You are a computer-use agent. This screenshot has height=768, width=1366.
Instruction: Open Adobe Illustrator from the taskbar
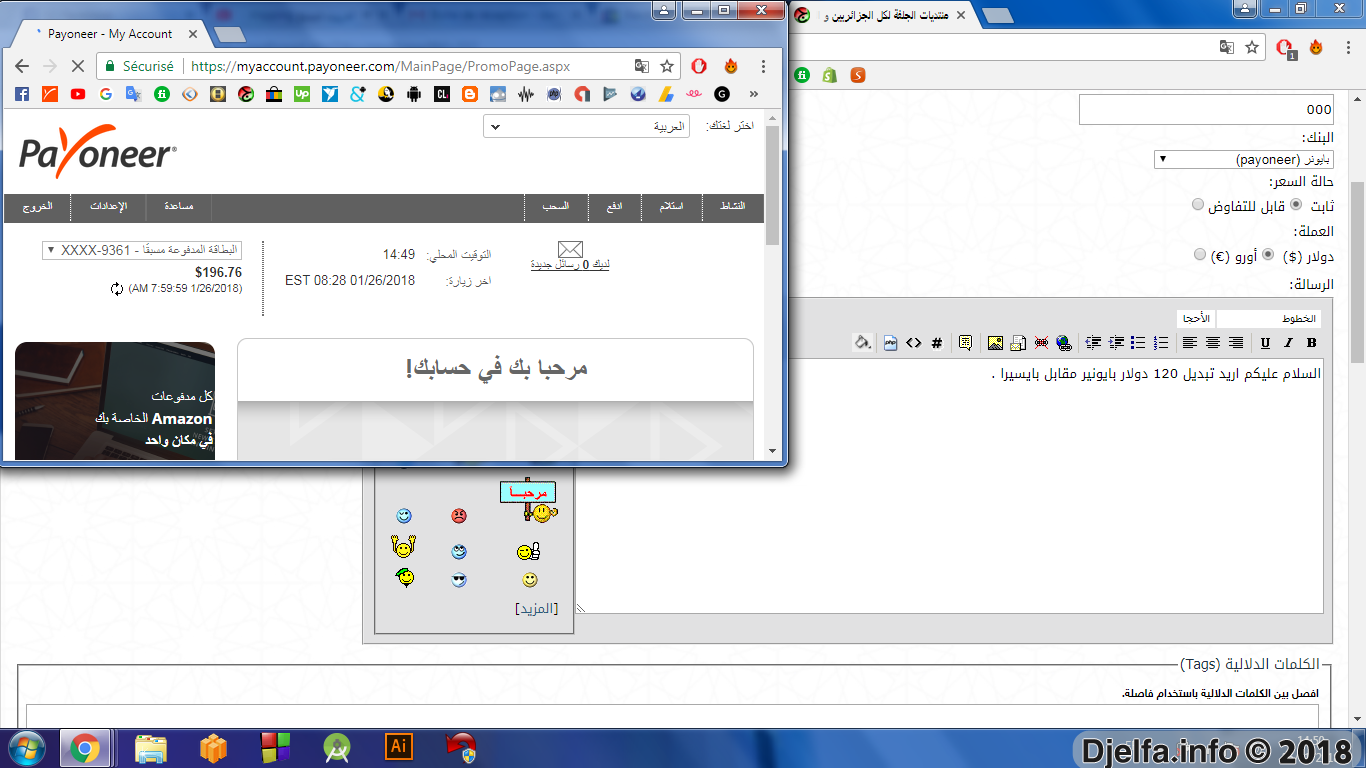[399, 748]
